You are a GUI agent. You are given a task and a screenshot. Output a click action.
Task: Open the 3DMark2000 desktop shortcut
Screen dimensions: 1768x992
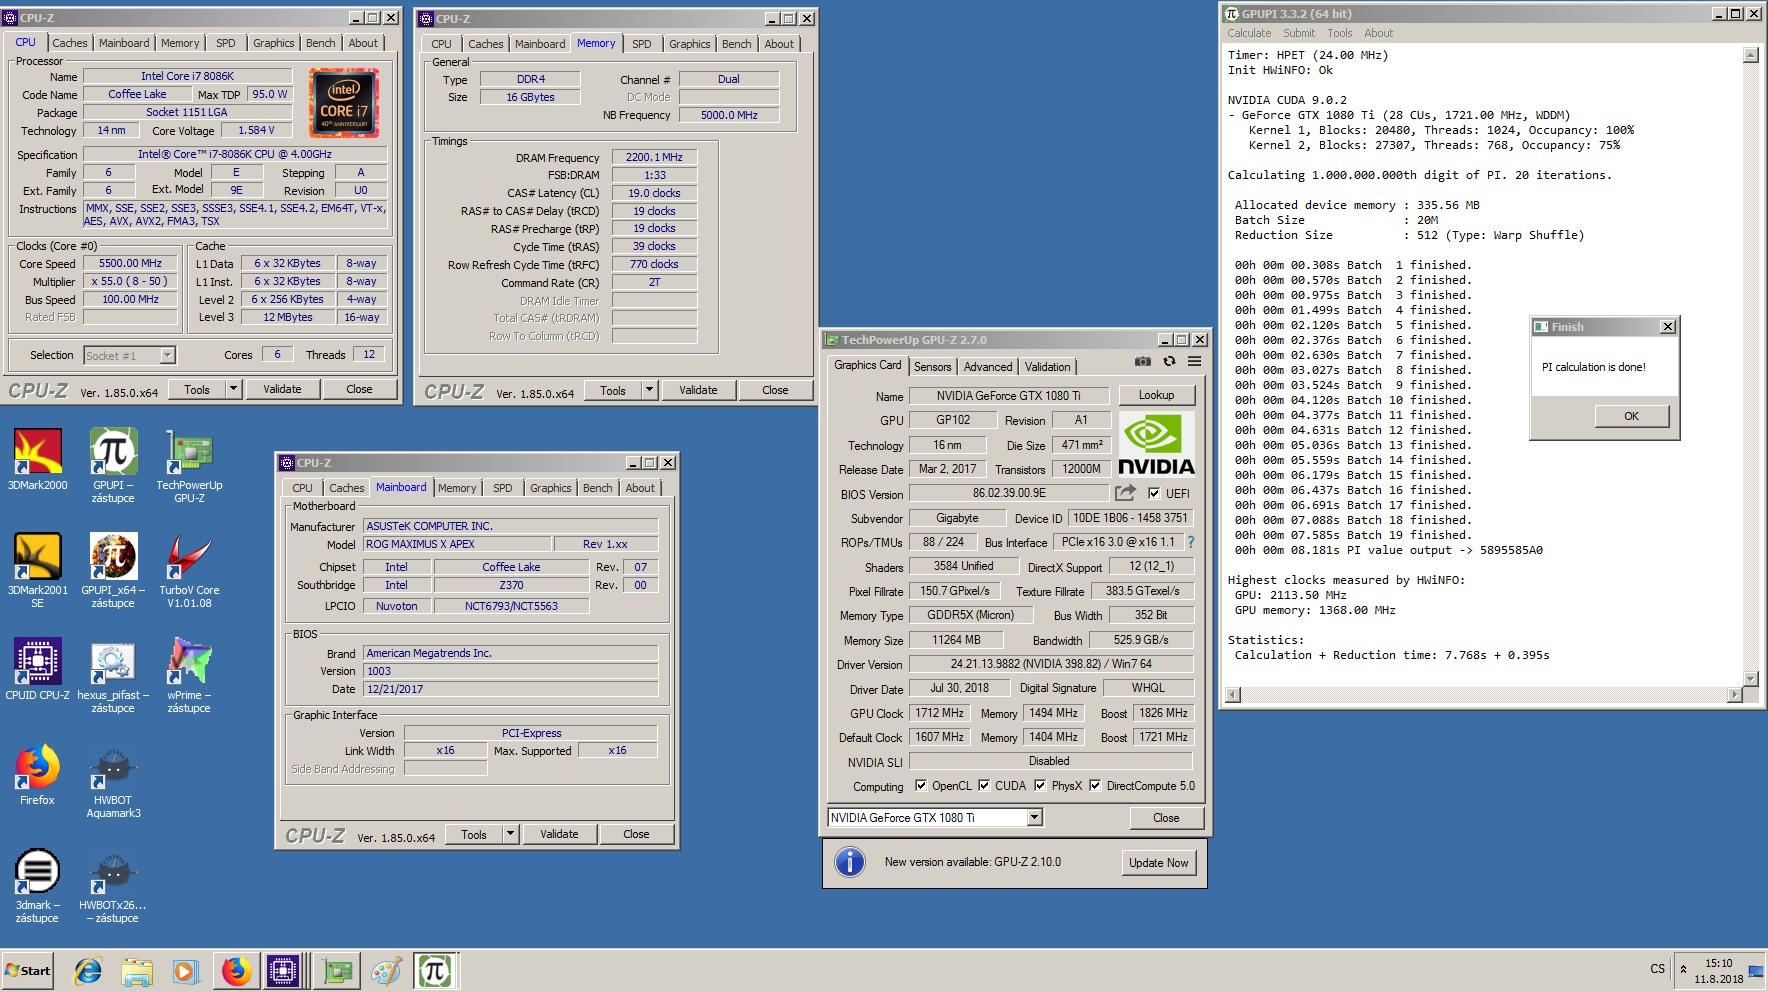coord(38,459)
